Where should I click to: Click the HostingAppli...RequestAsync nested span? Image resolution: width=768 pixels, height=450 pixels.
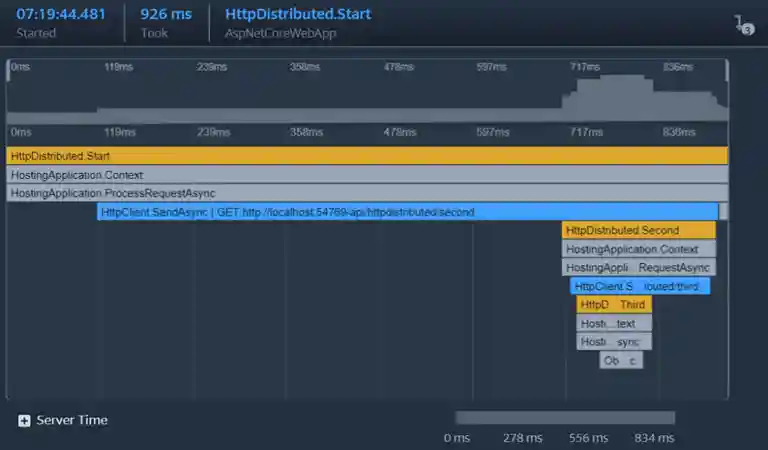(638, 268)
